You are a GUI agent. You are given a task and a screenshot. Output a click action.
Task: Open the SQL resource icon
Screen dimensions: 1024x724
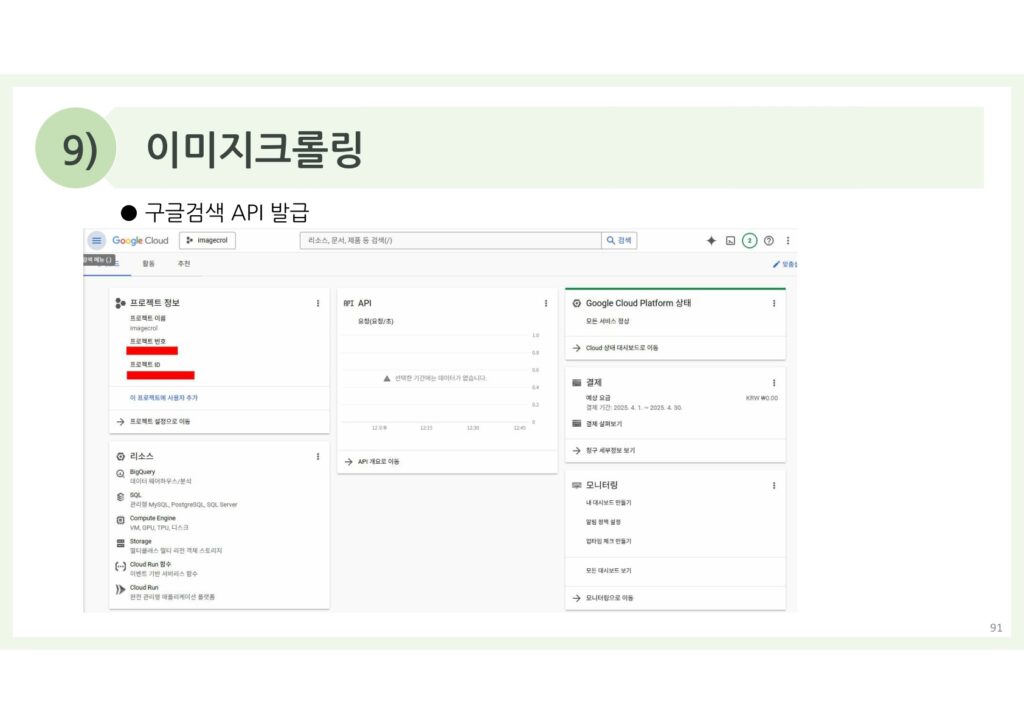pyautogui.click(x=120, y=497)
